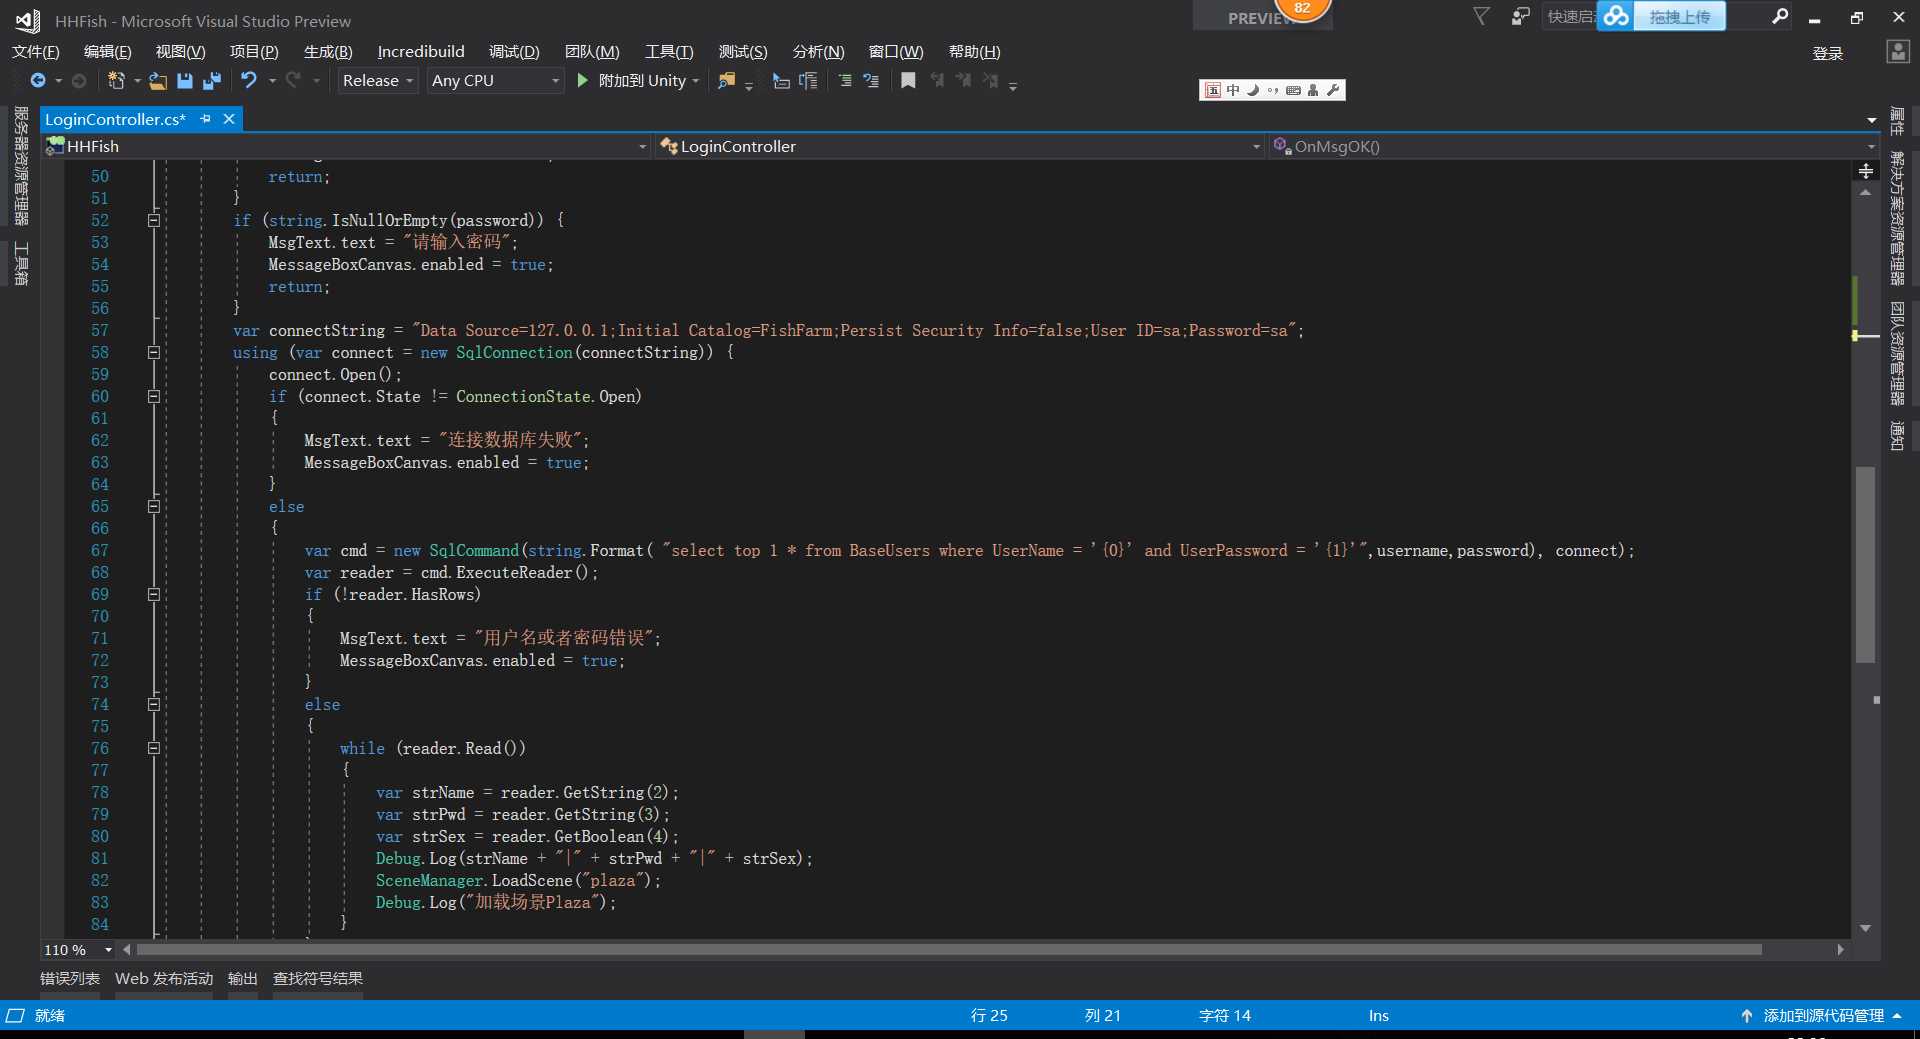Viewport: 1920px width, 1039px height.
Task: Click the vertical scrollbar thumb
Action: coord(1865,565)
